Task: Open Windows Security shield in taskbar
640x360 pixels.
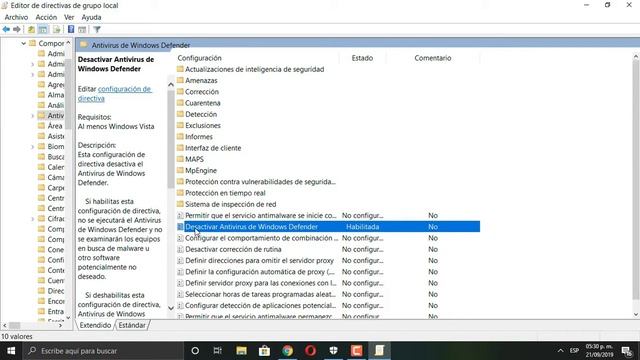Action: [333, 351]
